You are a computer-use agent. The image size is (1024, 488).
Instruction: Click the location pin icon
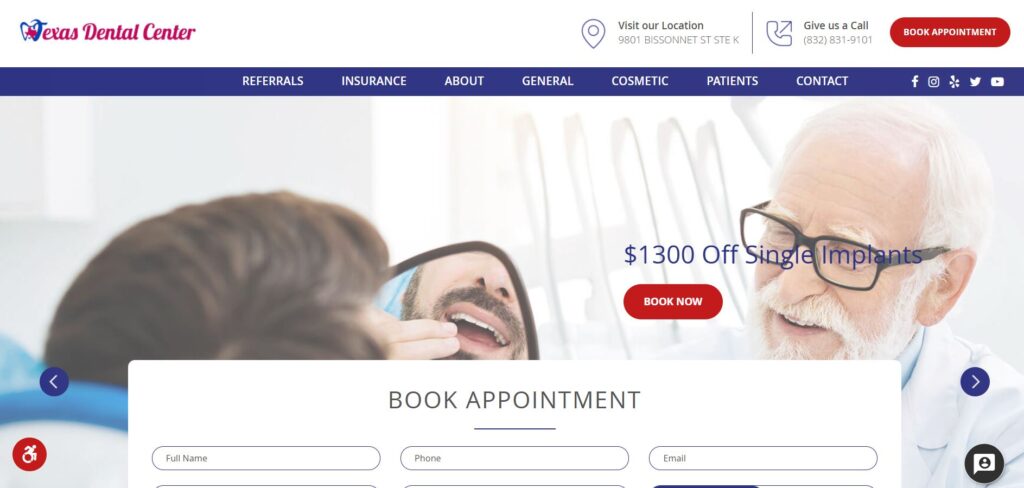[x=593, y=33]
